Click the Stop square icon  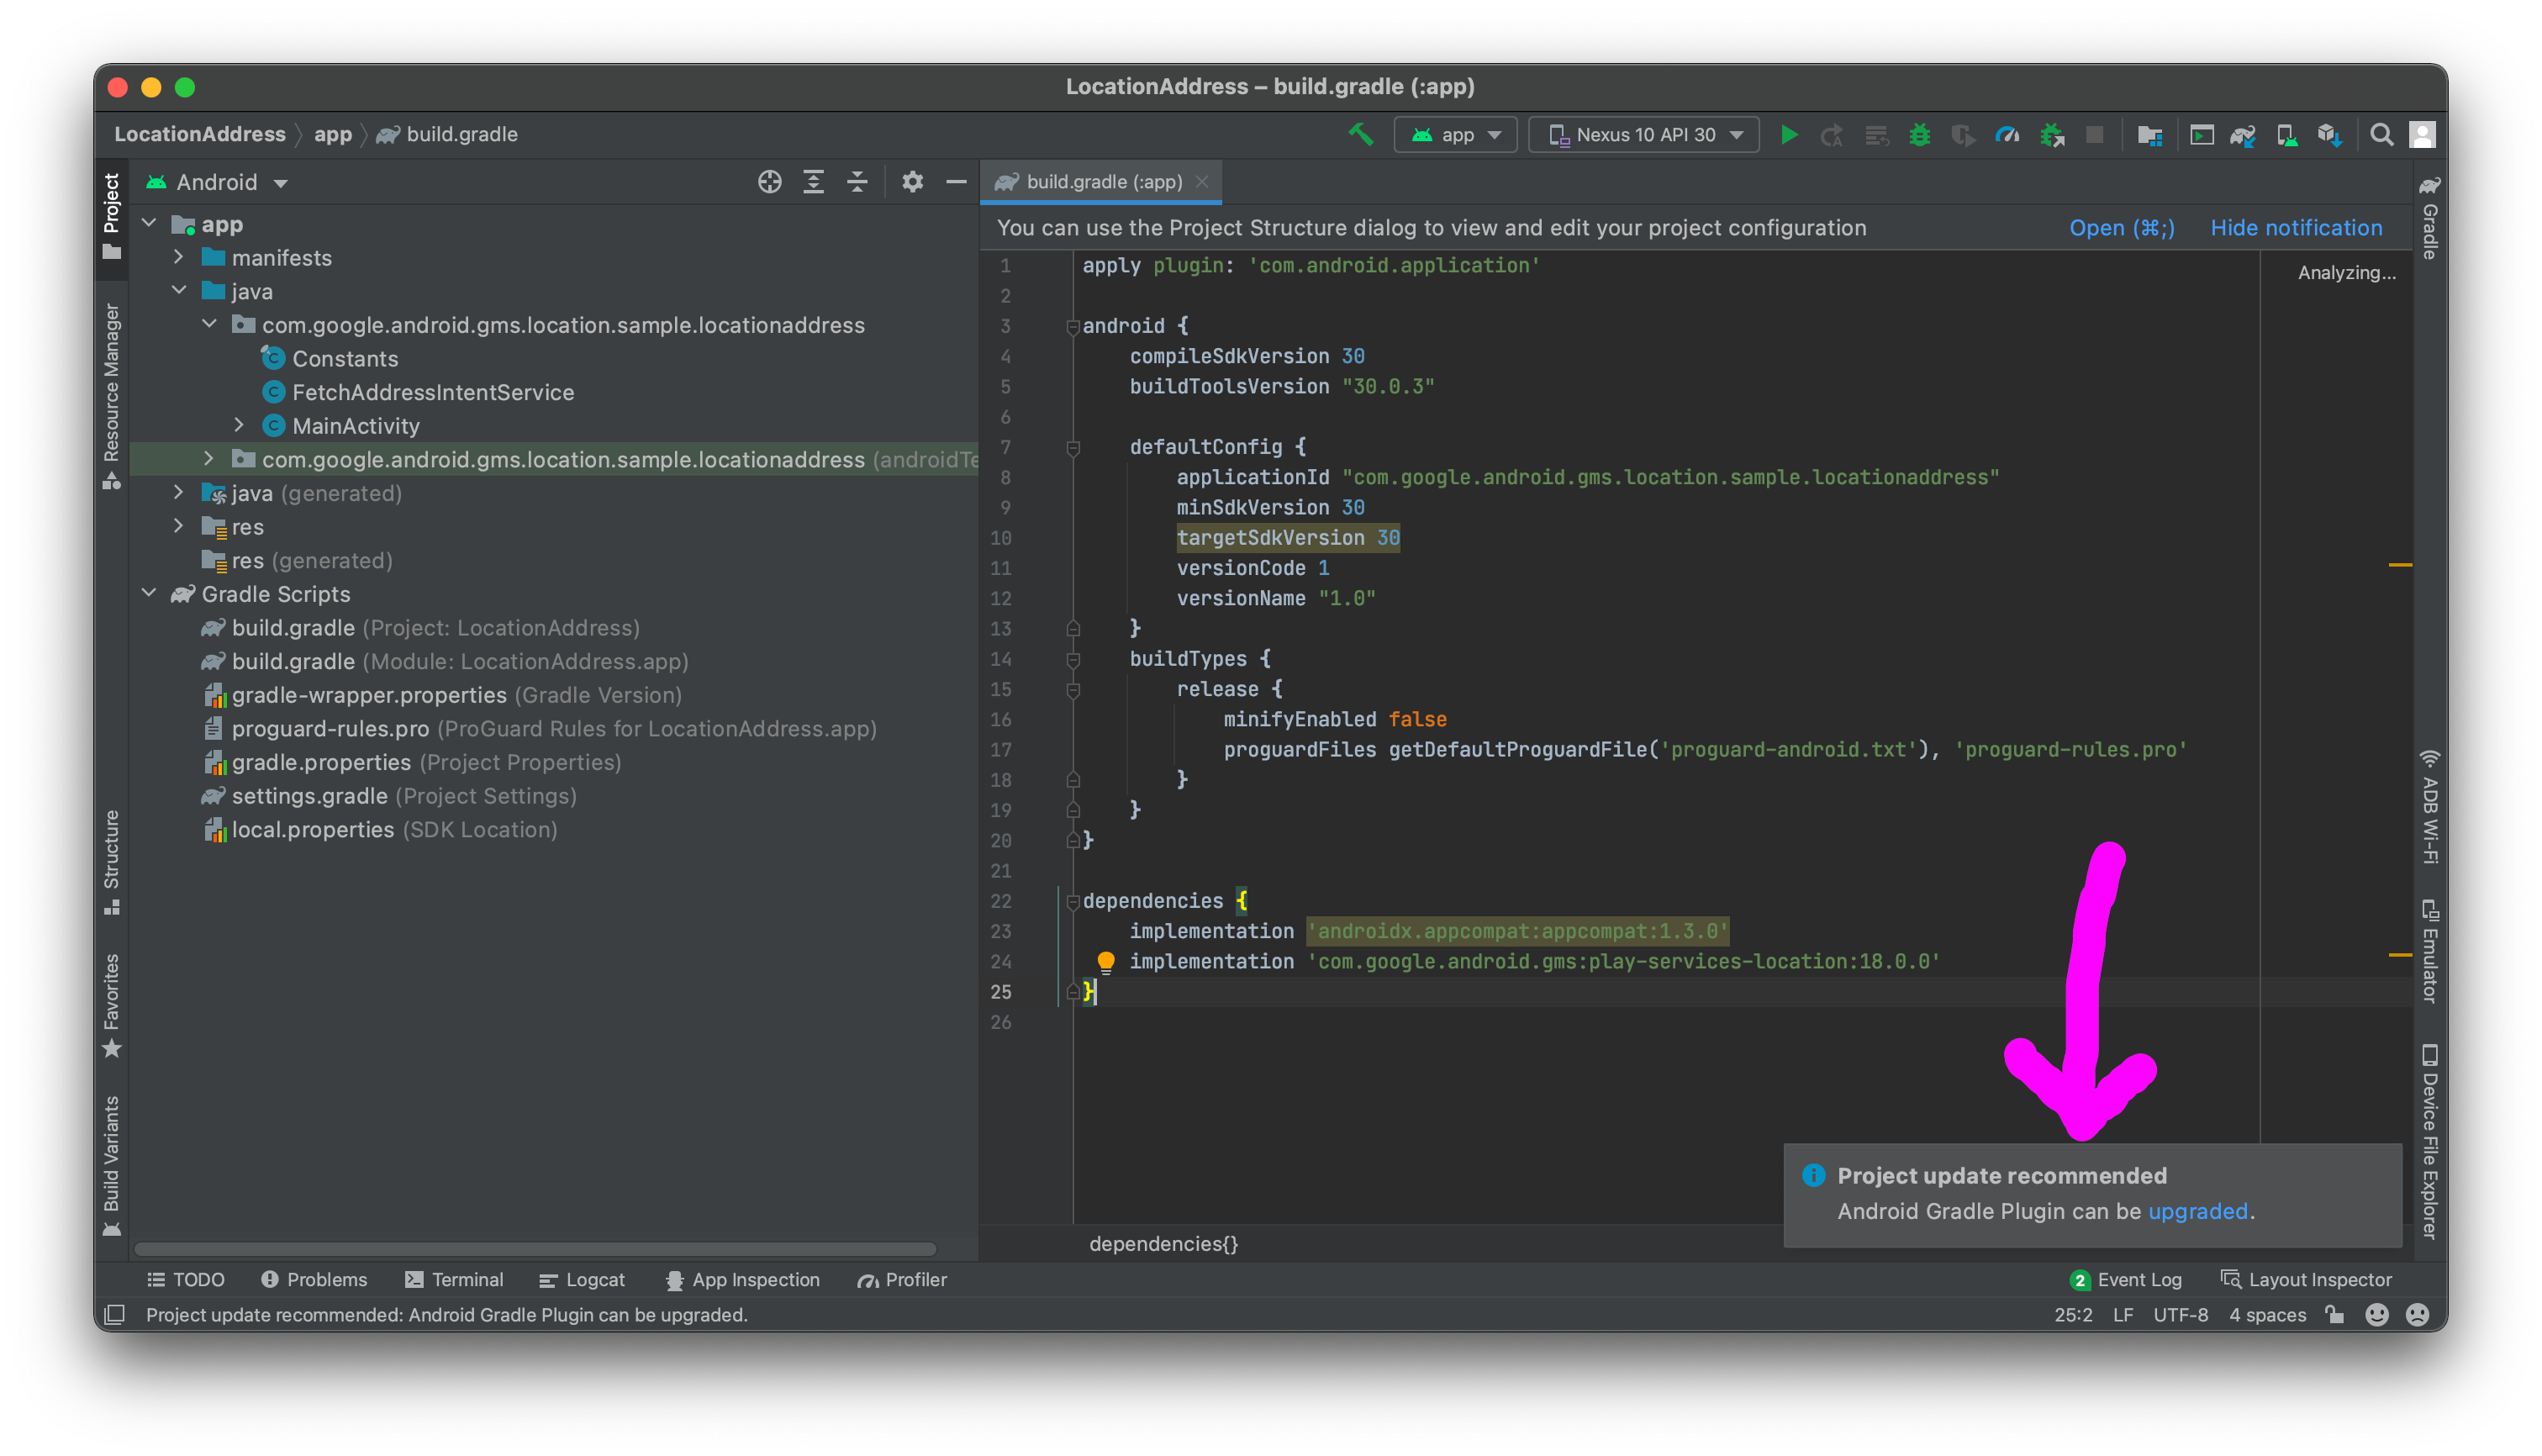(x=2094, y=135)
